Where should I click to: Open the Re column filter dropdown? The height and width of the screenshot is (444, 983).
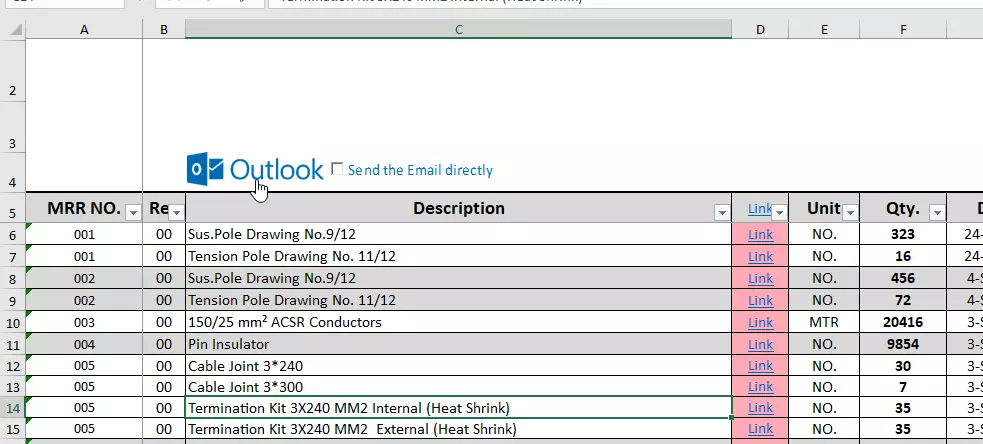(176, 213)
